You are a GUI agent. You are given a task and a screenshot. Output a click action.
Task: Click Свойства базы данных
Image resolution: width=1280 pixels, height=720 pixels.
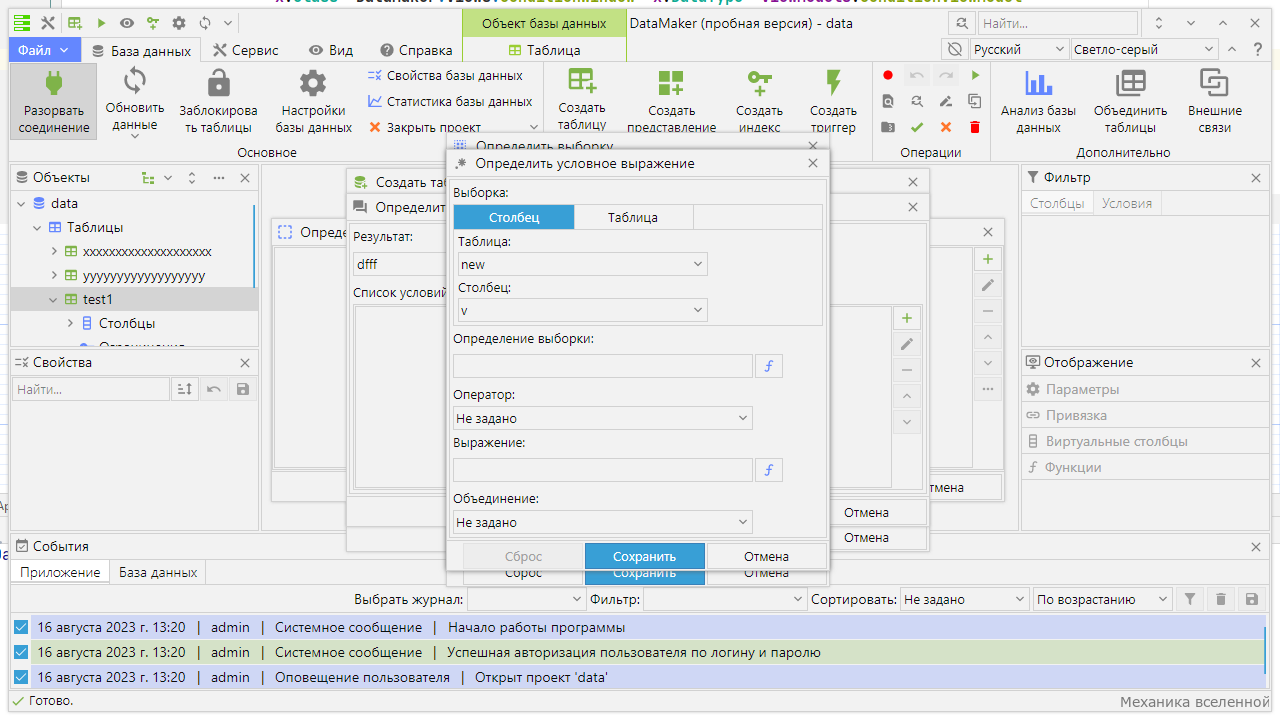click(x=445, y=75)
